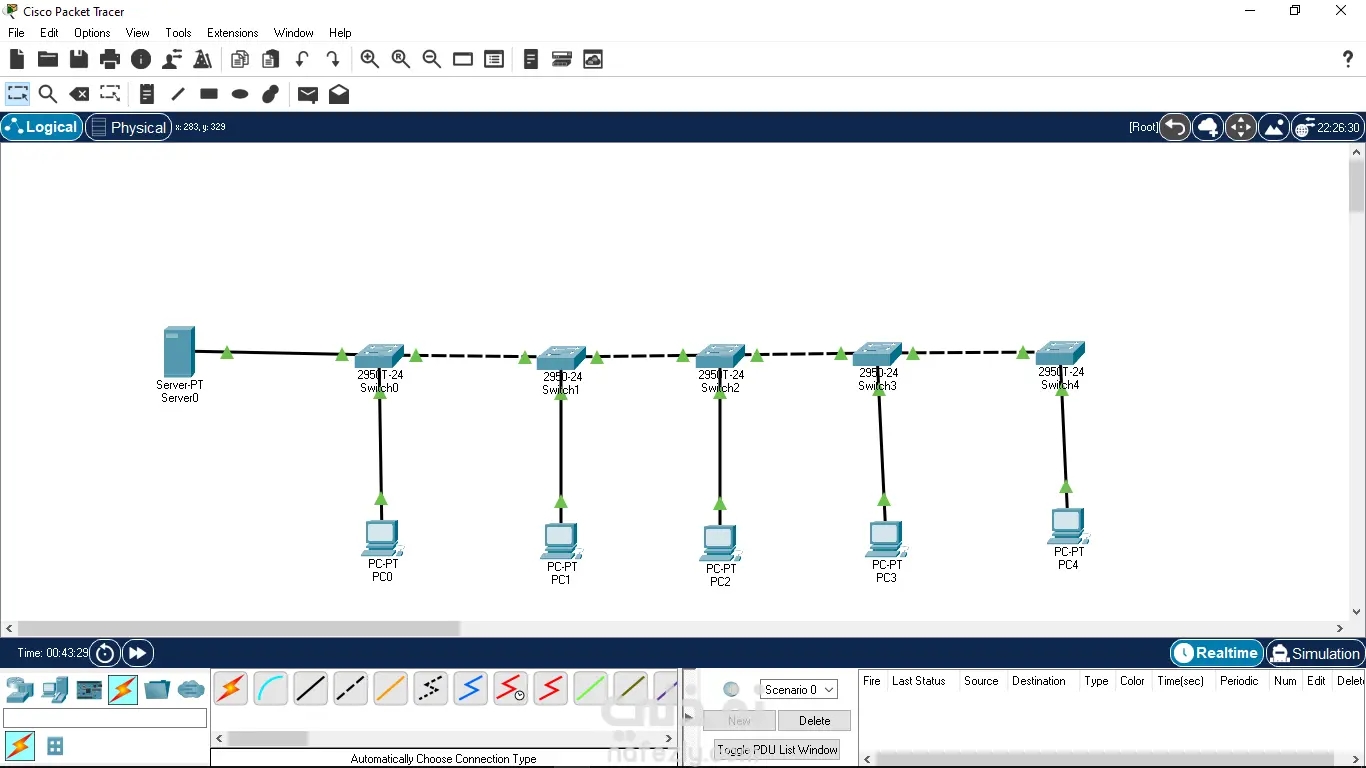Switch to the Logical workspace
This screenshot has width=1366, height=768.
(42, 127)
